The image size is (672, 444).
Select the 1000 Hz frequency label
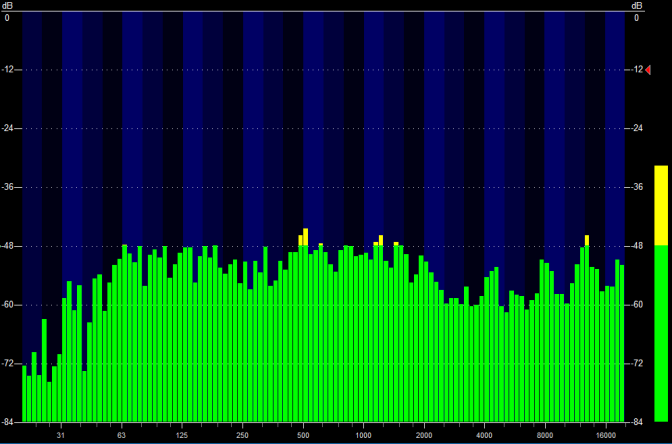(x=363, y=434)
